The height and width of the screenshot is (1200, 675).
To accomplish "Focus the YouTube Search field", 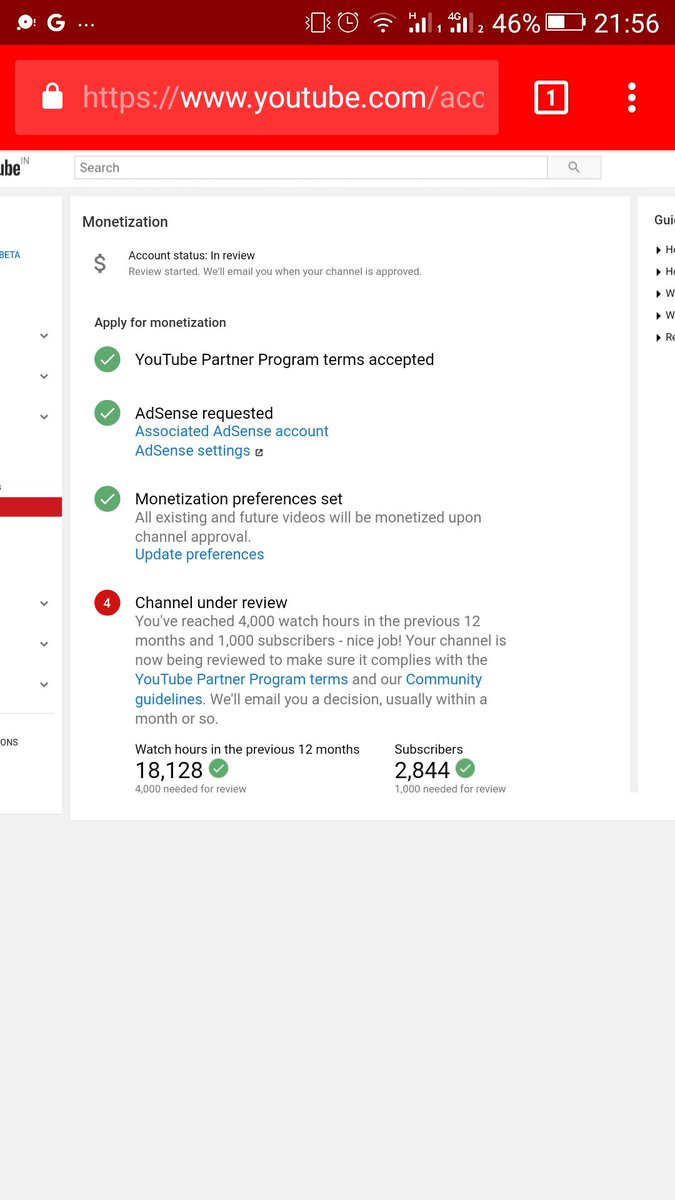I will click(x=311, y=168).
